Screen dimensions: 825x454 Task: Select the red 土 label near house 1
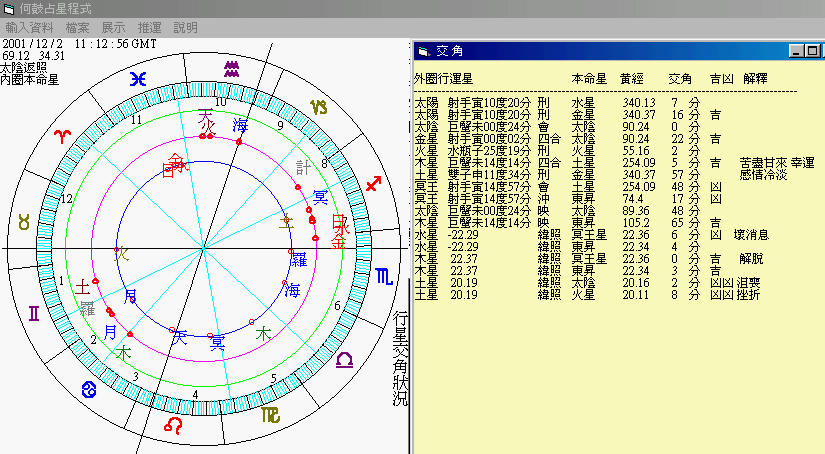click(x=83, y=287)
